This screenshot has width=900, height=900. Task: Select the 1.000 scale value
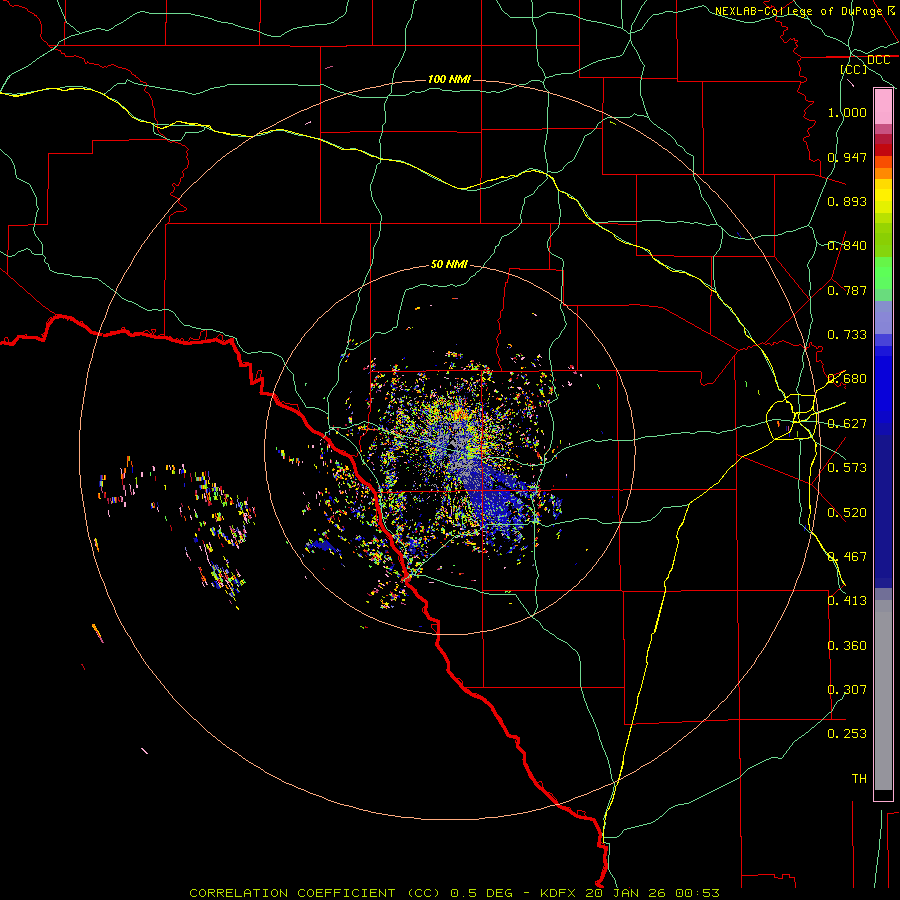pyautogui.click(x=847, y=112)
